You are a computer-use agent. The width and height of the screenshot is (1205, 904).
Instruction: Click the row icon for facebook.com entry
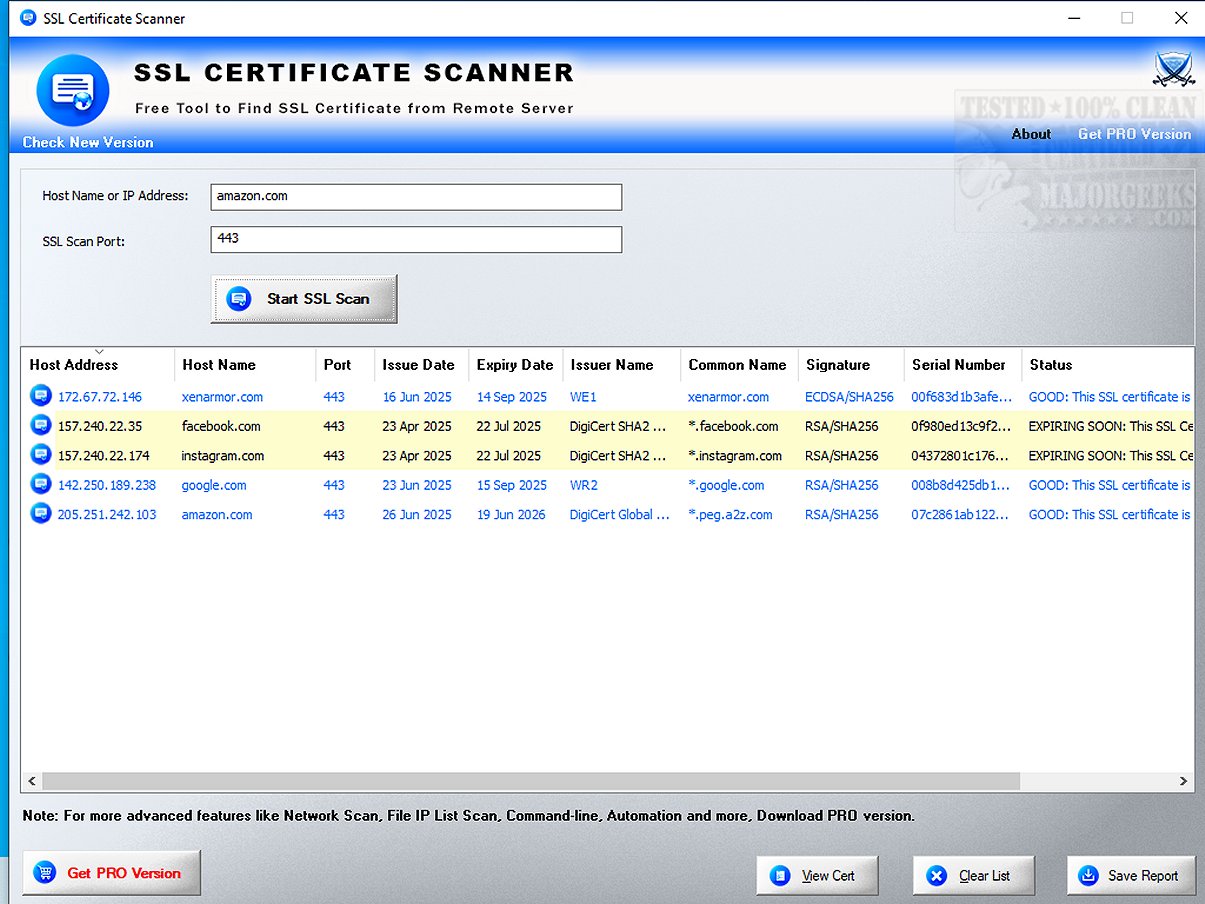coord(41,426)
